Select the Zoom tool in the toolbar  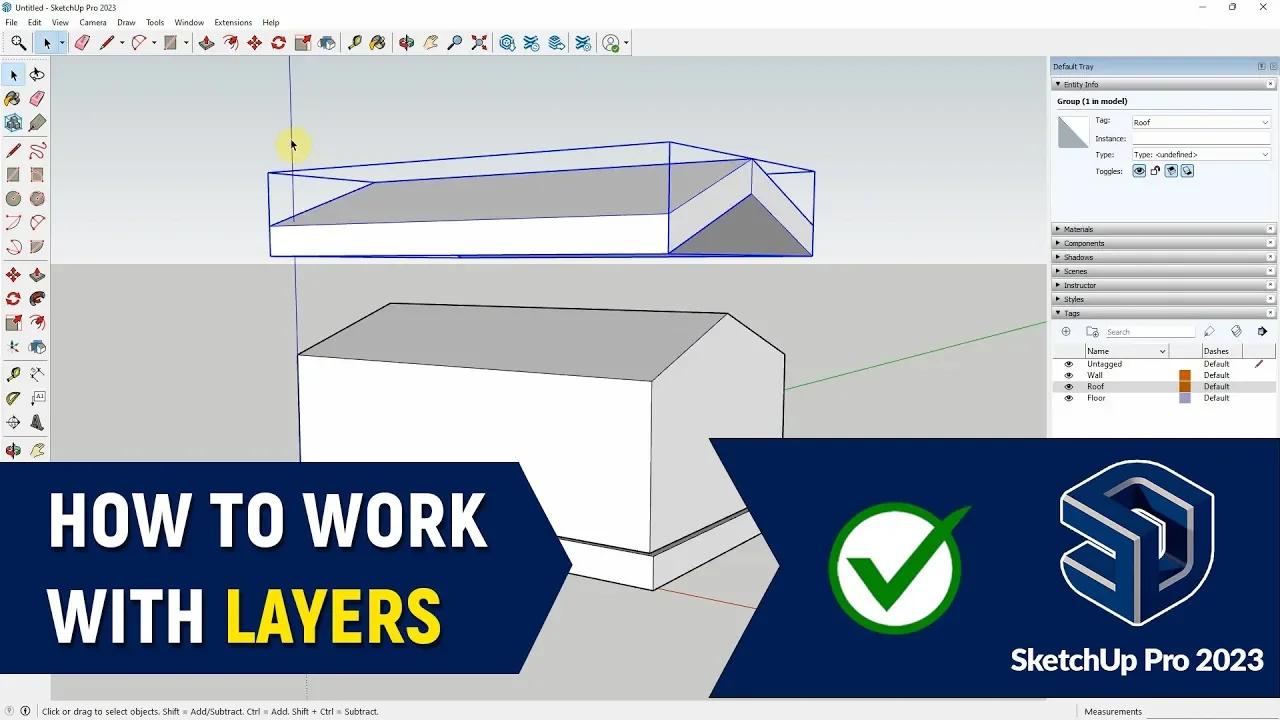click(453, 42)
